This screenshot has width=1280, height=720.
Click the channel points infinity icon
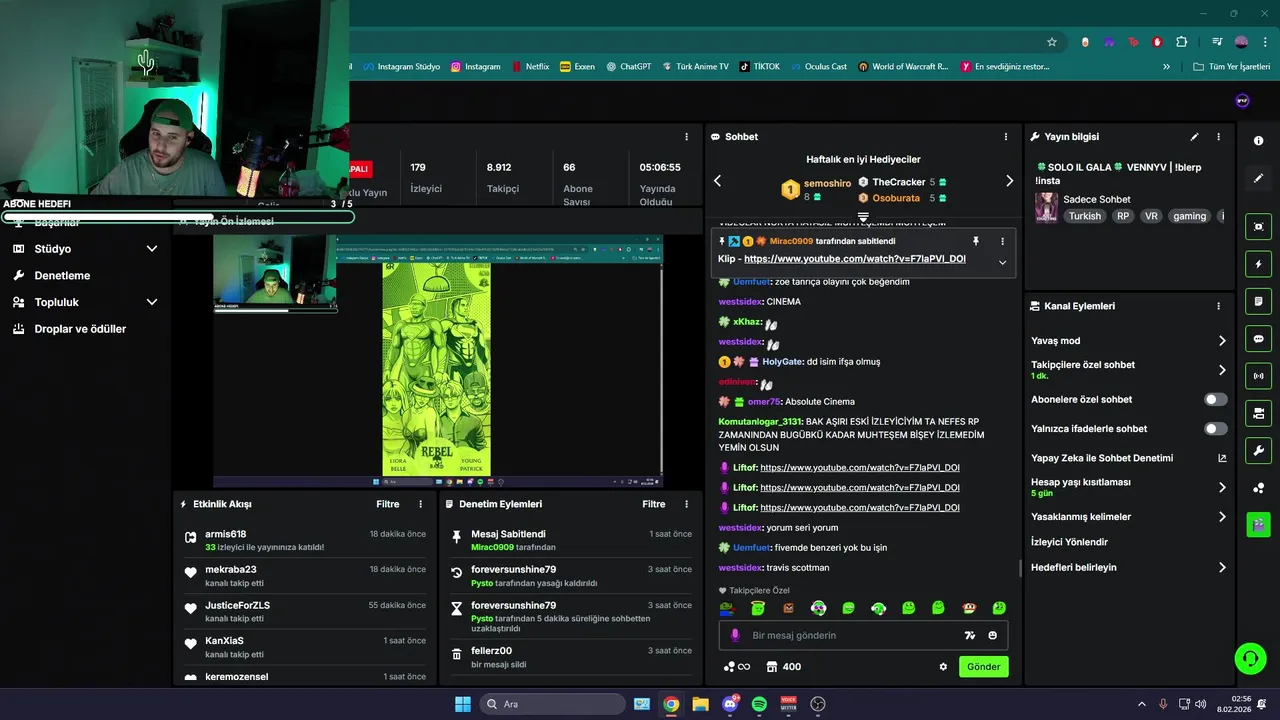(736, 667)
